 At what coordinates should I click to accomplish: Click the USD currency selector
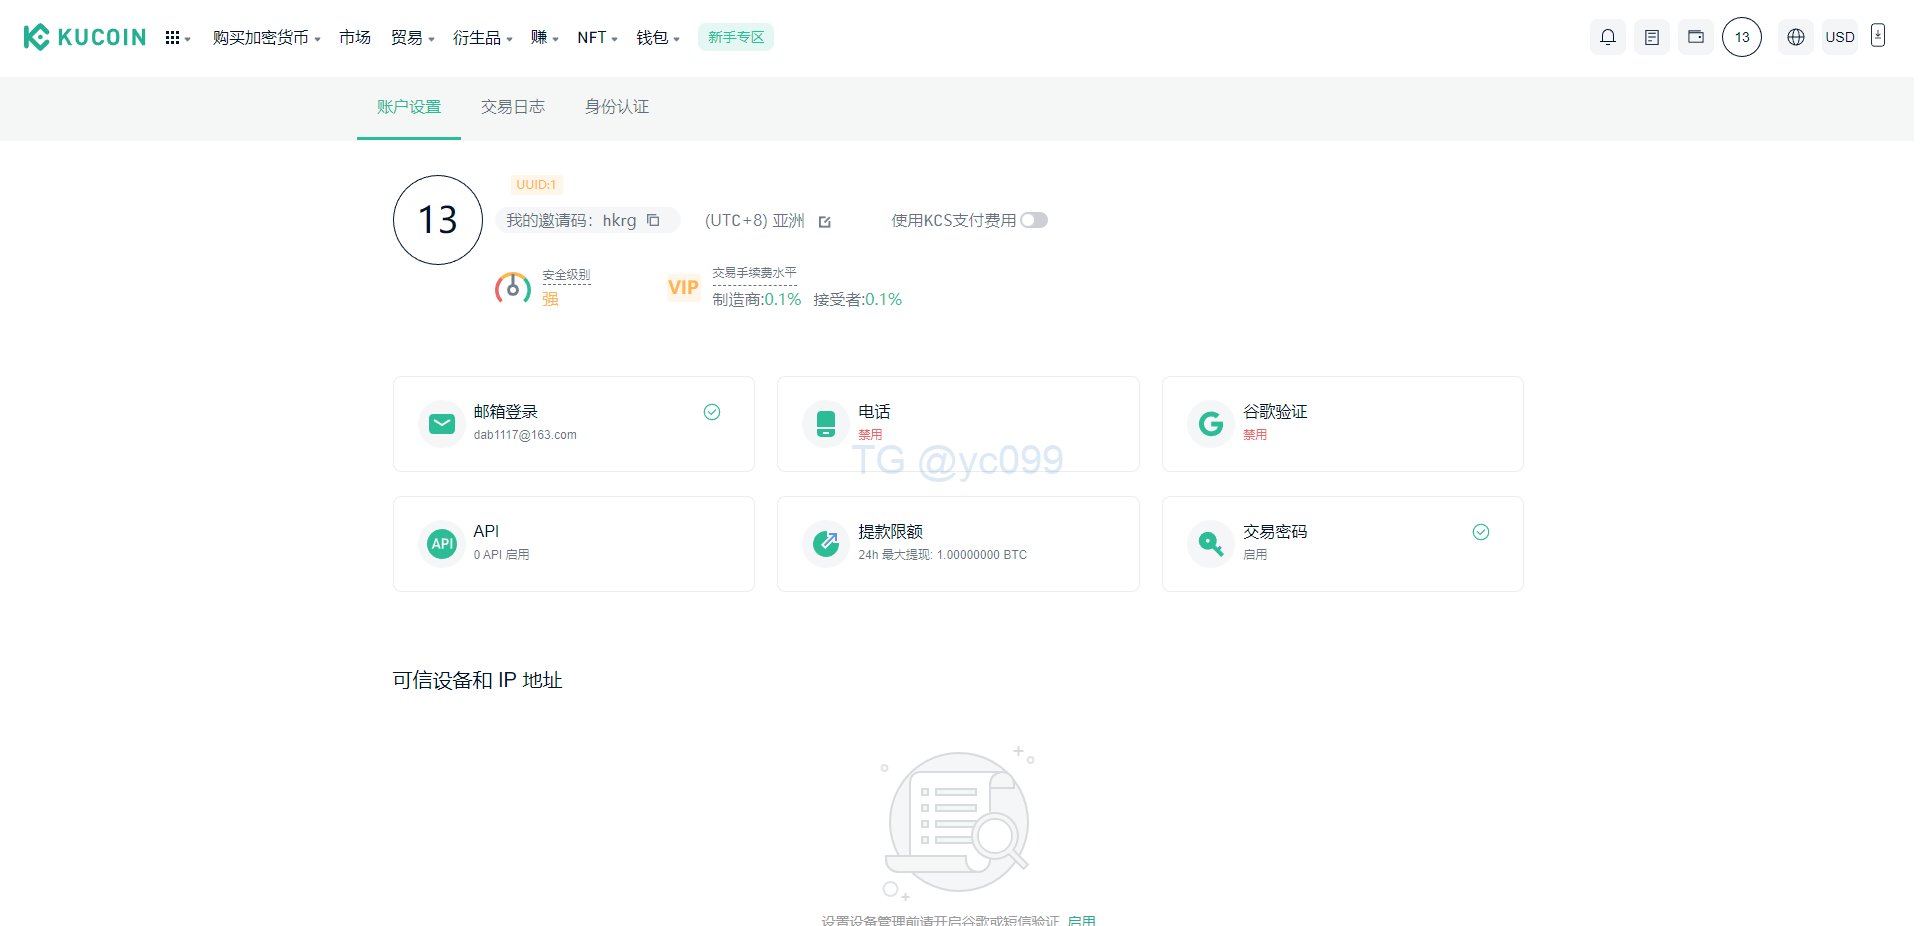(1839, 37)
